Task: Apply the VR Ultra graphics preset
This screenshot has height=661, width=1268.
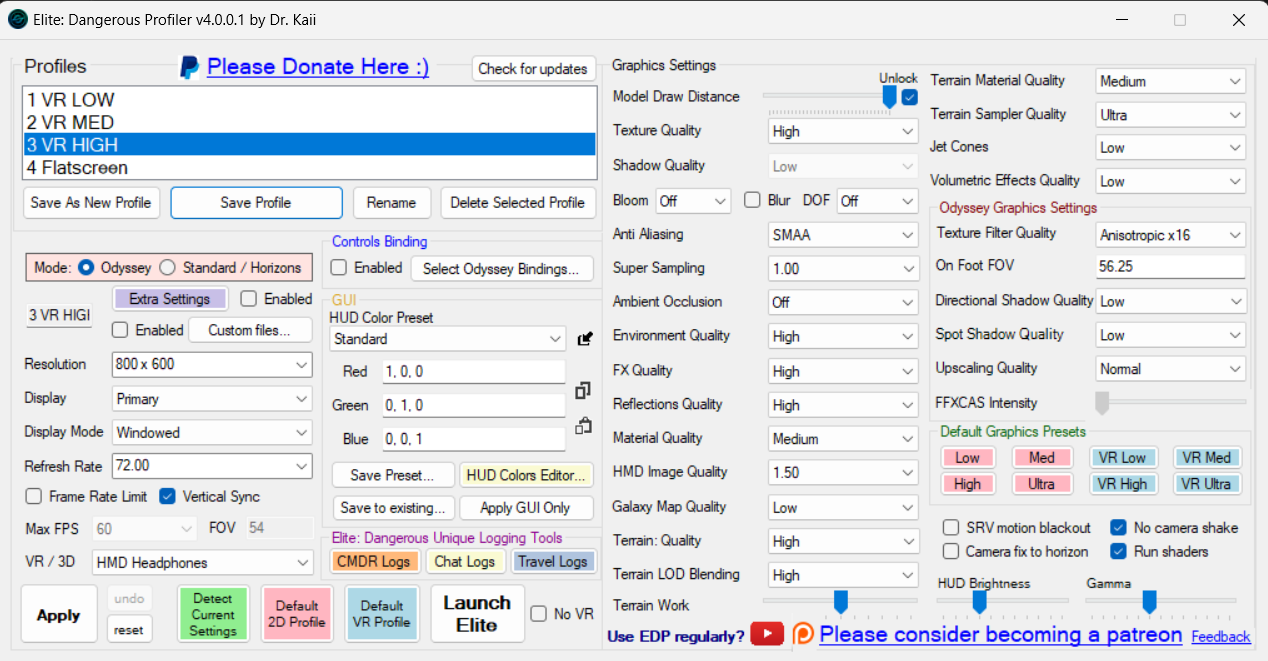Action: (x=1205, y=484)
